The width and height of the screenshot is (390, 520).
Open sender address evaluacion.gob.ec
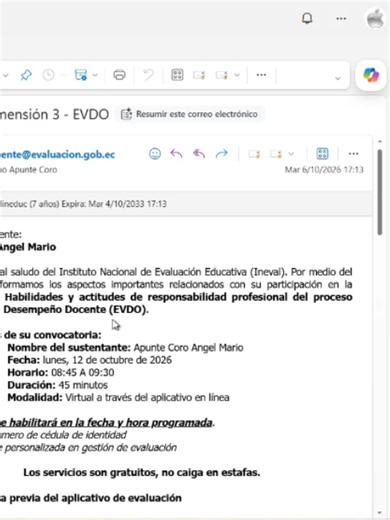coord(57,154)
